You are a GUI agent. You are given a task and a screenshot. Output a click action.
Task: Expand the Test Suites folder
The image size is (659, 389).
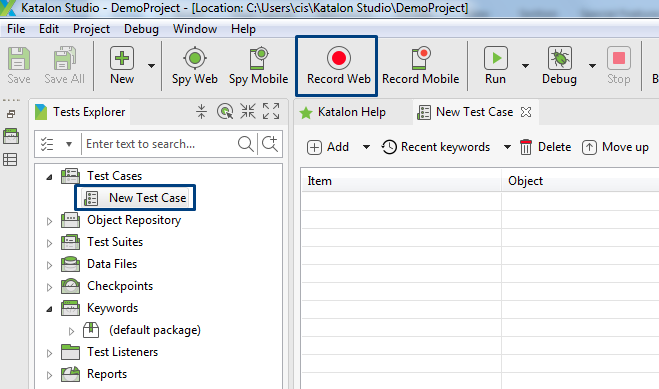(x=49, y=243)
